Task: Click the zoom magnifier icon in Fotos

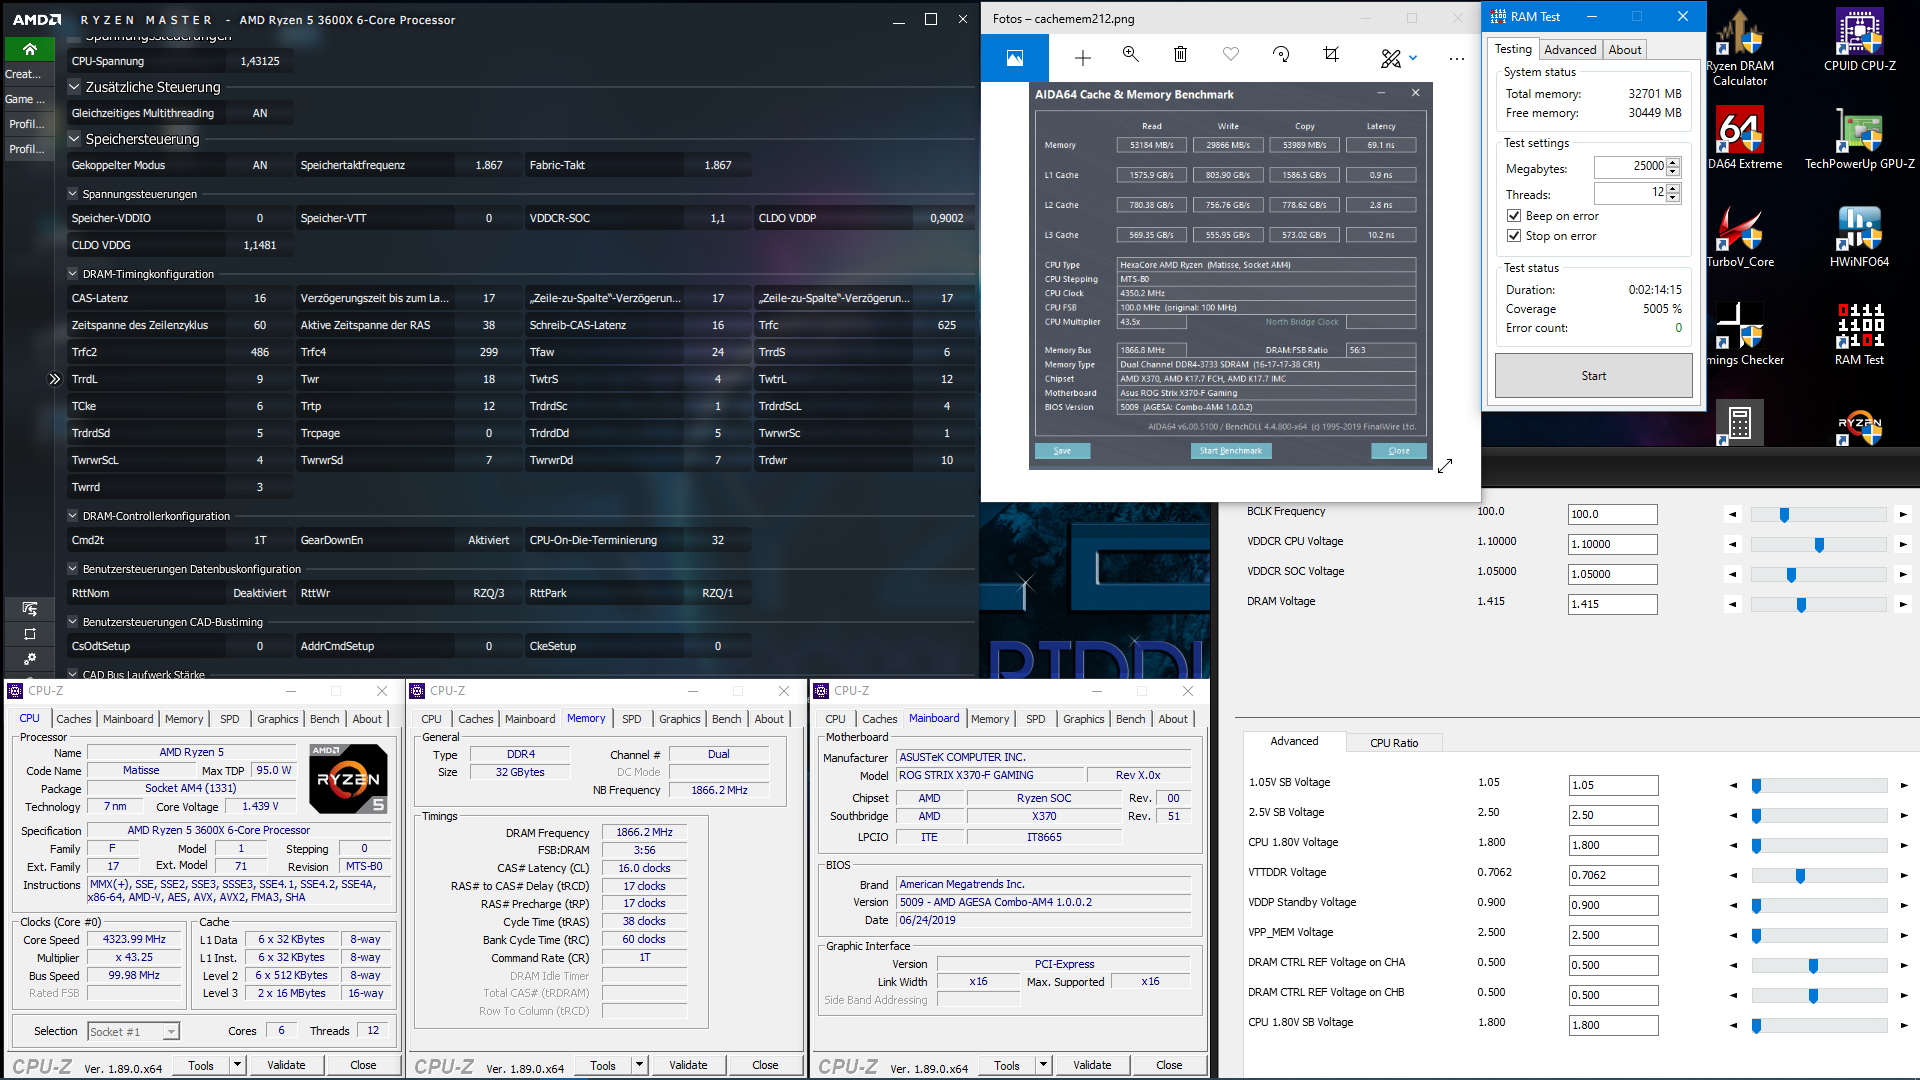Action: point(1131,56)
